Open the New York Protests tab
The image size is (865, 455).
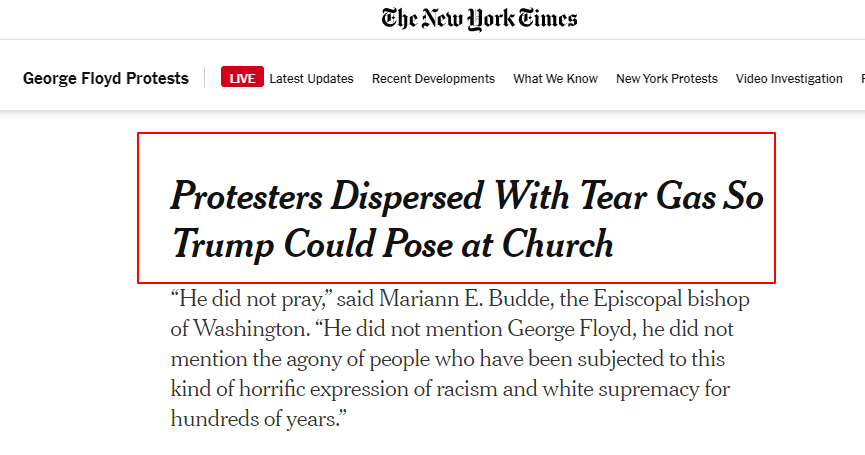tap(666, 79)
